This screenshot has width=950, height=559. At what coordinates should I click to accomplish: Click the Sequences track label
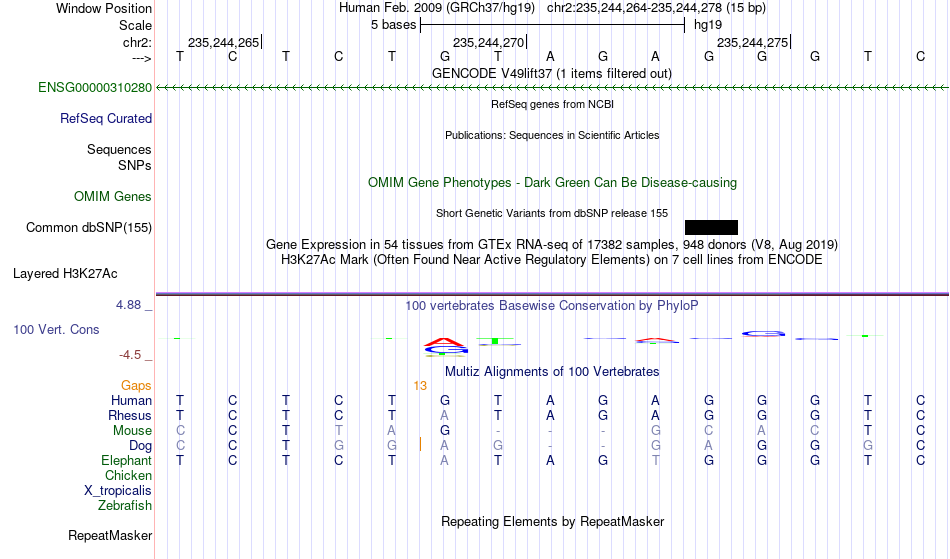coord(119,149)
